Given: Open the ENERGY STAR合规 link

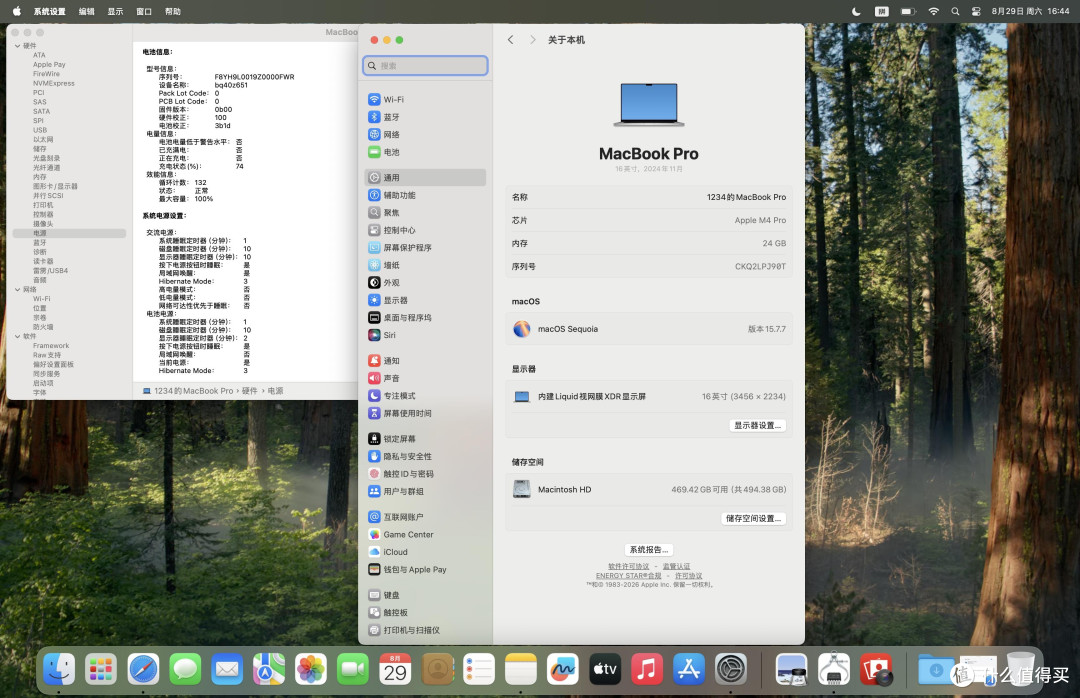Looking at the screenshot, I should (x=629, y=576).
